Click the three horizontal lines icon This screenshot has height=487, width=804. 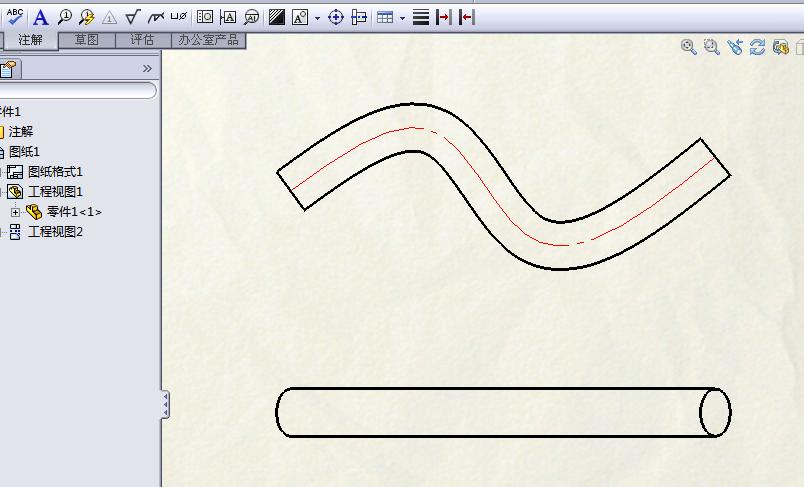point(420,17)
